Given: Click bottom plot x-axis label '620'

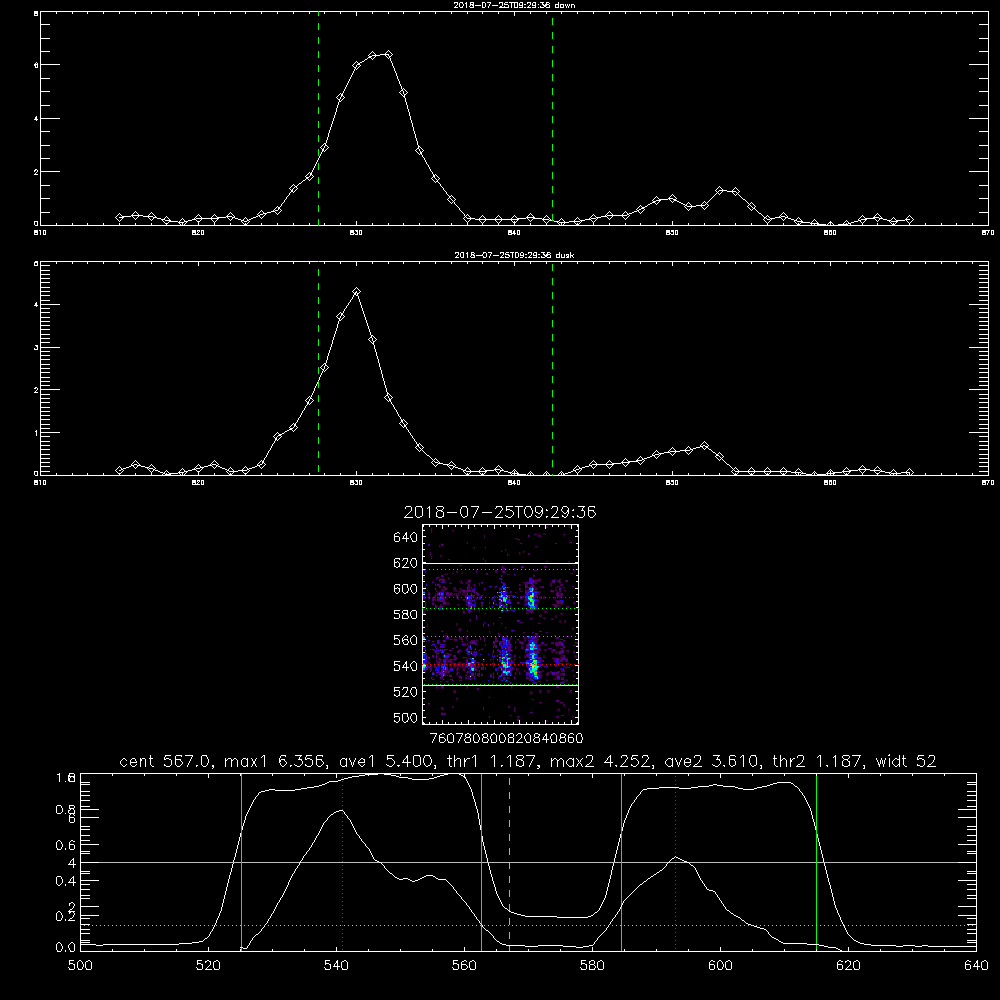Looking at the screenshot, I should [848, 966].
